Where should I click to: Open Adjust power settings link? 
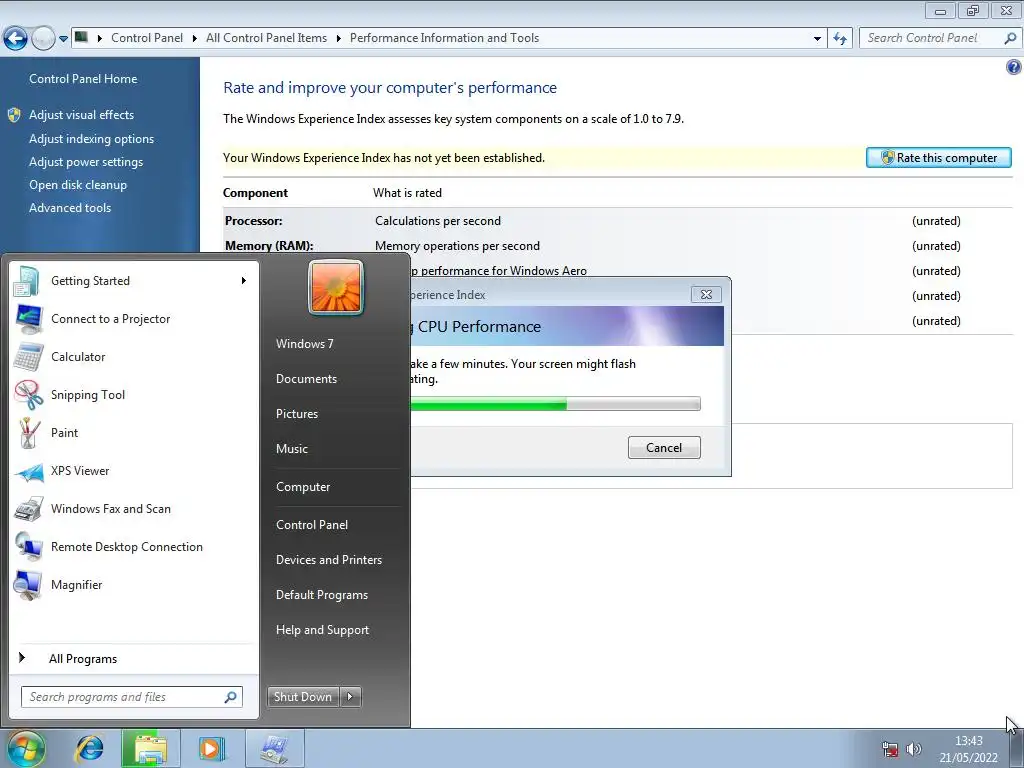[x=86, y=162]
